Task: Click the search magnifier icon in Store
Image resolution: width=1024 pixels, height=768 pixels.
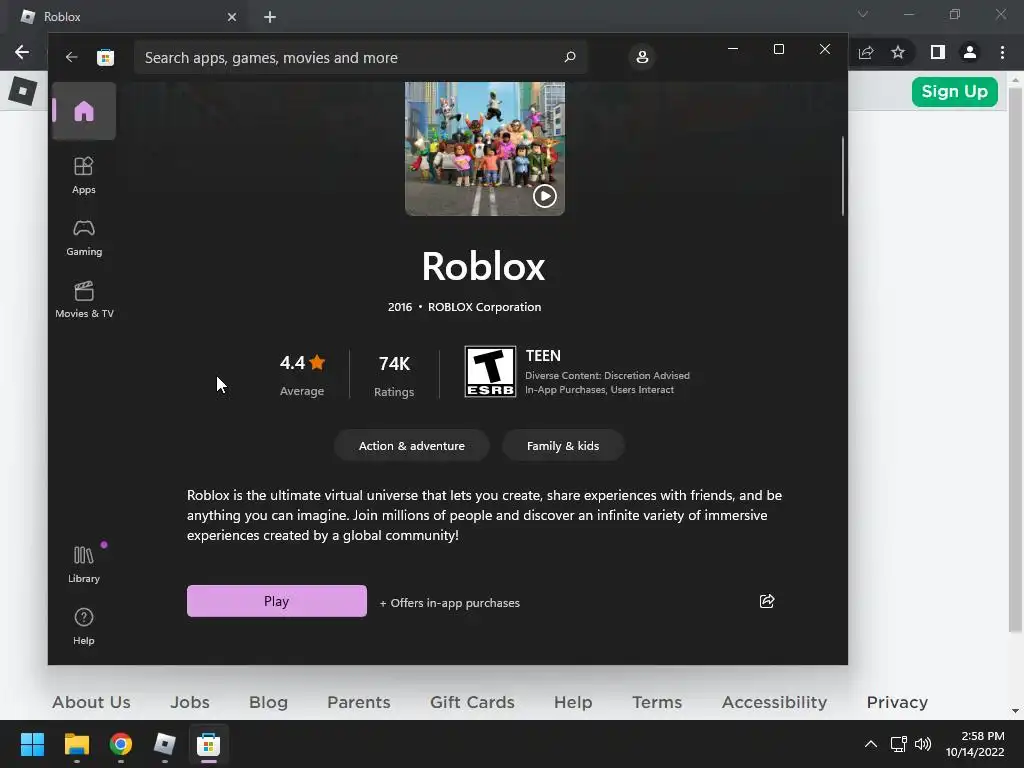Action: [x=569, y=57]
